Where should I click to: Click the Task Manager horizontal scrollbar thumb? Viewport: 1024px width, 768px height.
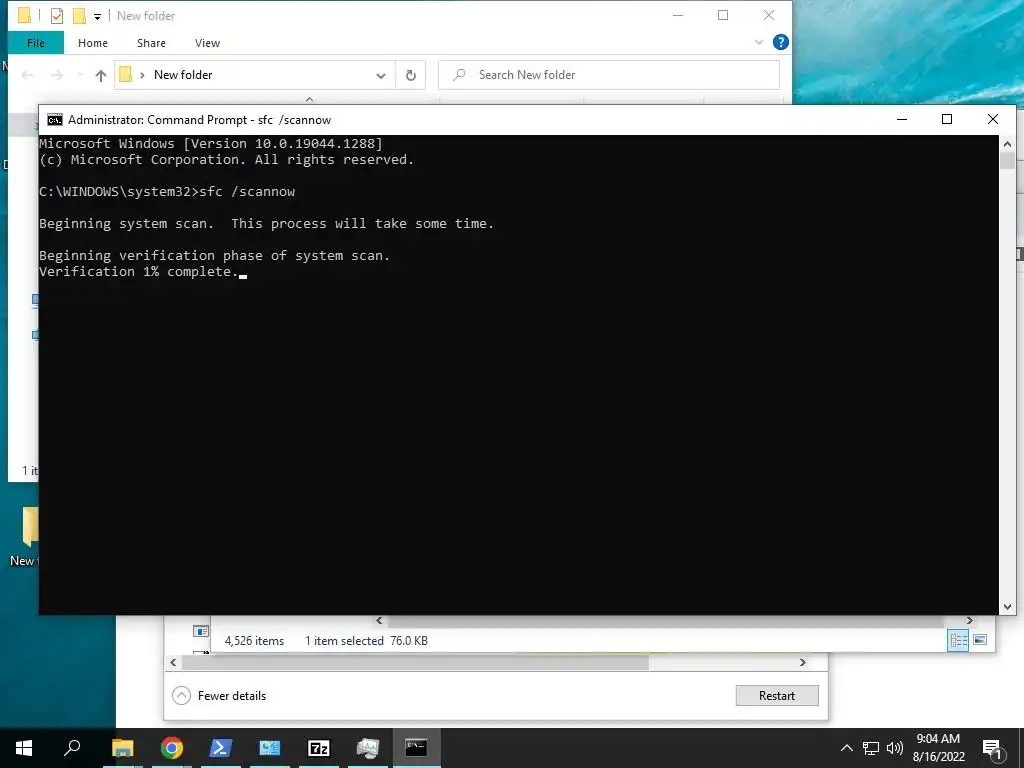[x=415, y=663]
